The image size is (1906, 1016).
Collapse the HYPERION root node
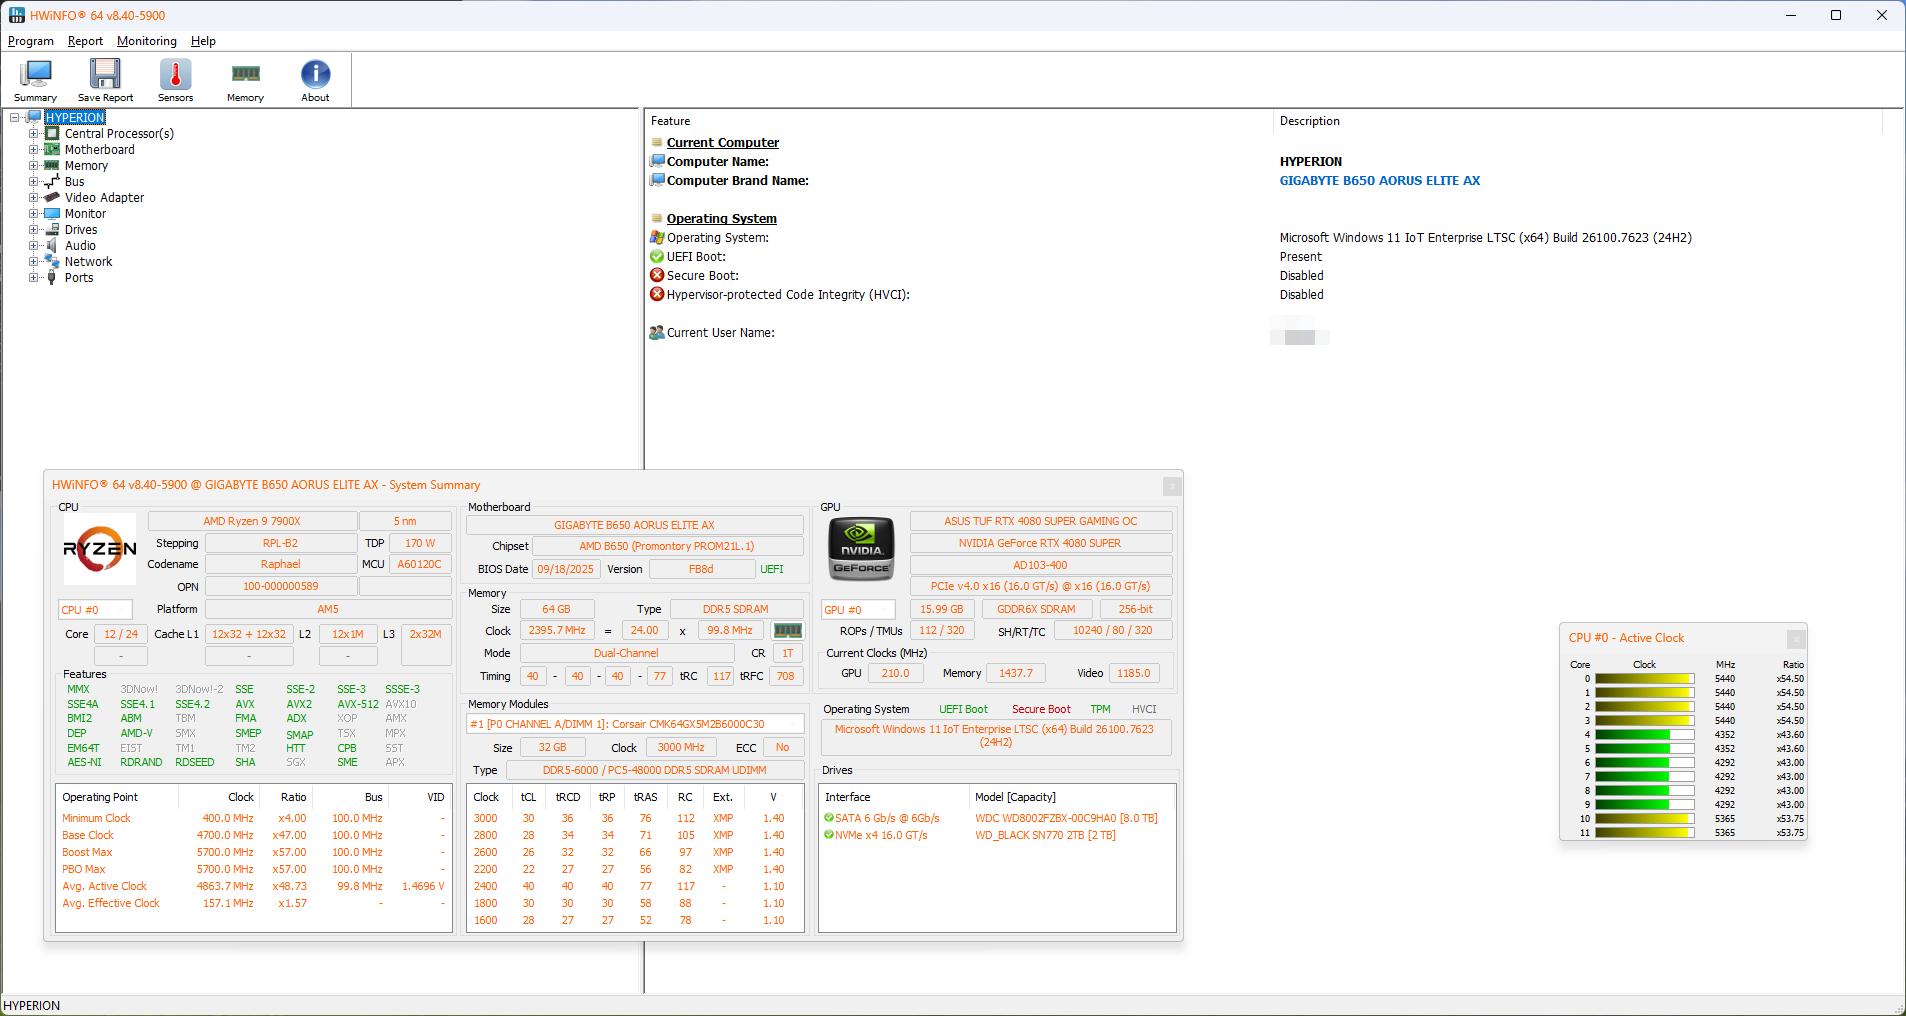tap(15, 117)
